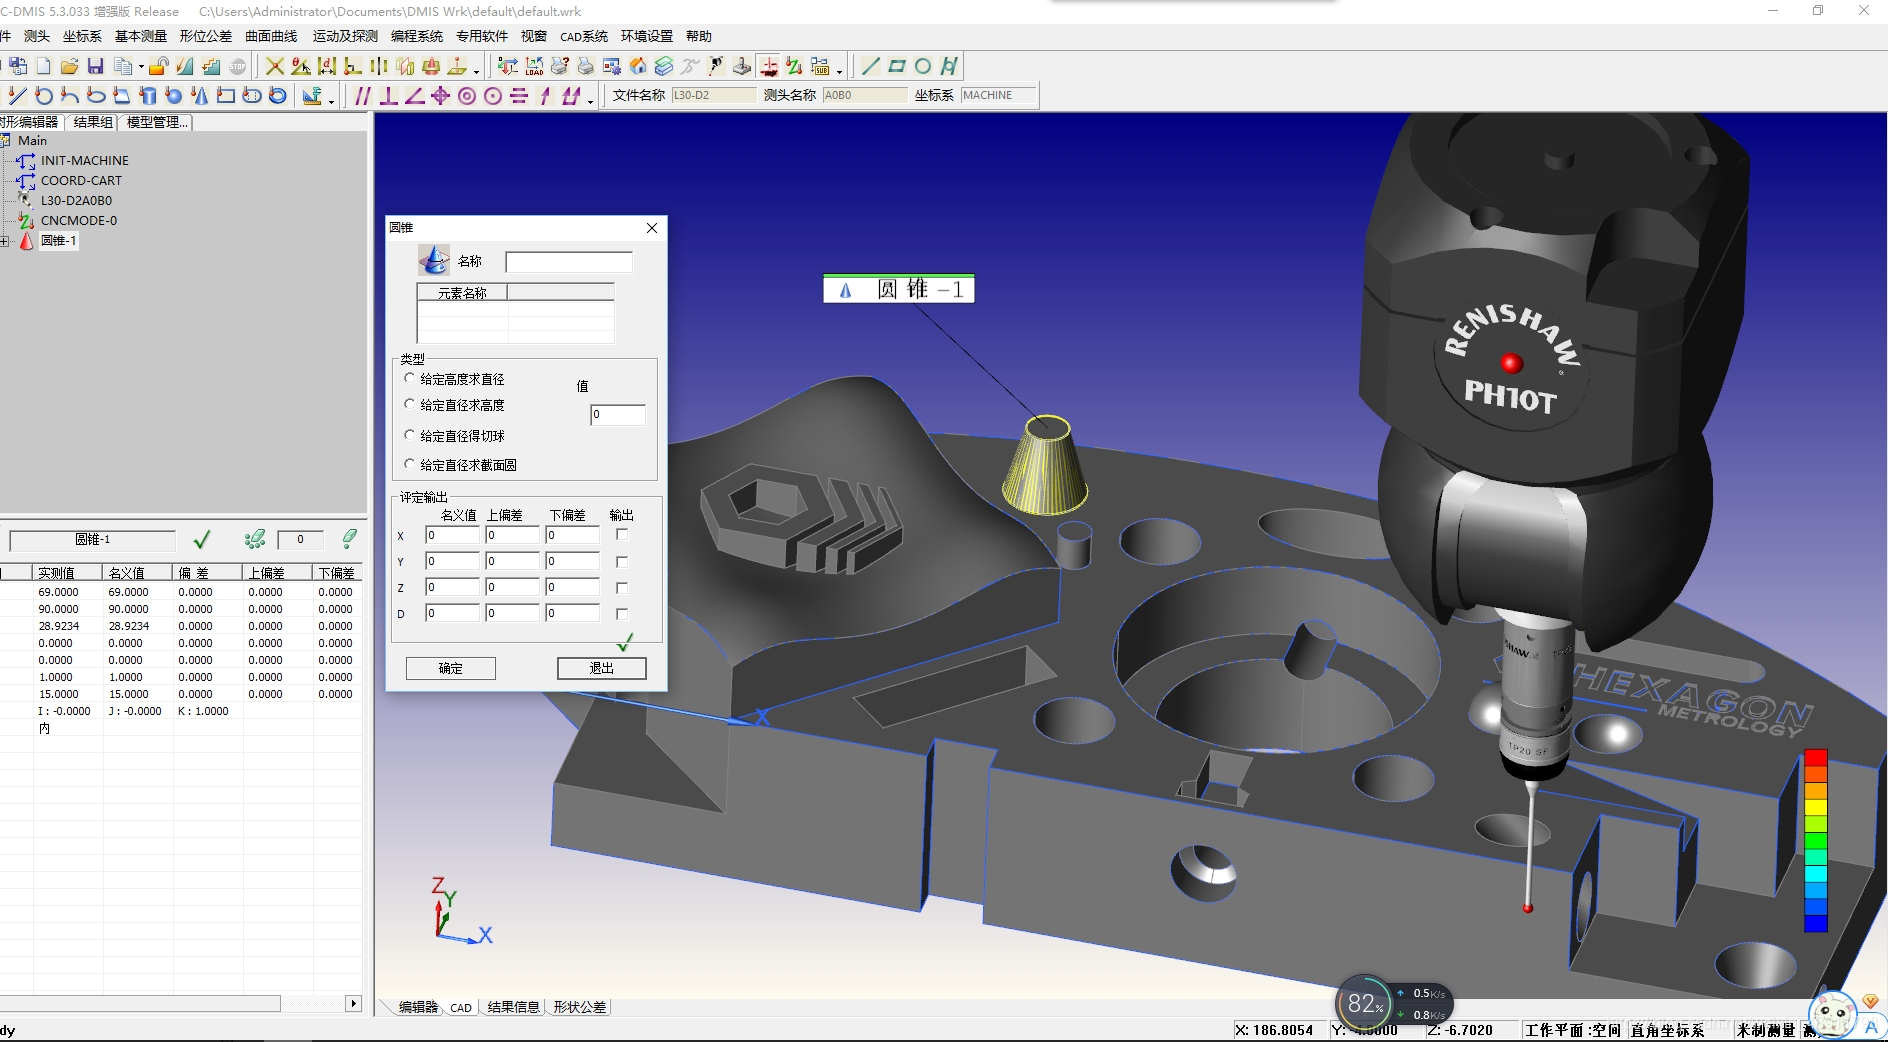This screenshot has height=1042, width=1888.
Task: Select the distance d measurement tool
Action: click(x=327, y=66)
